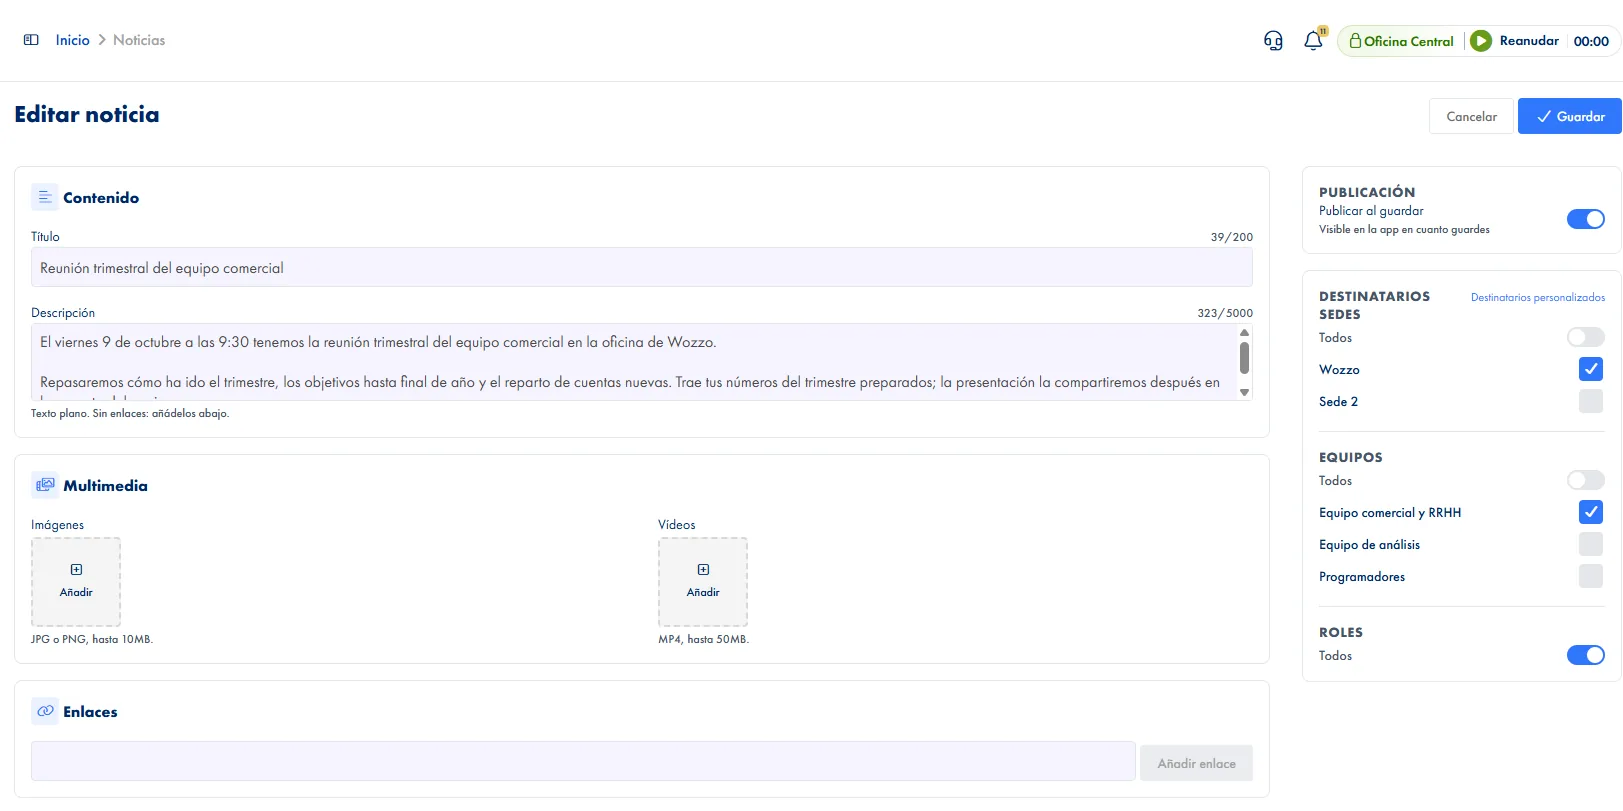The height and width of the screenshot is (811, 1623).
Task: Click the Título input field
Action: [642, 267]
